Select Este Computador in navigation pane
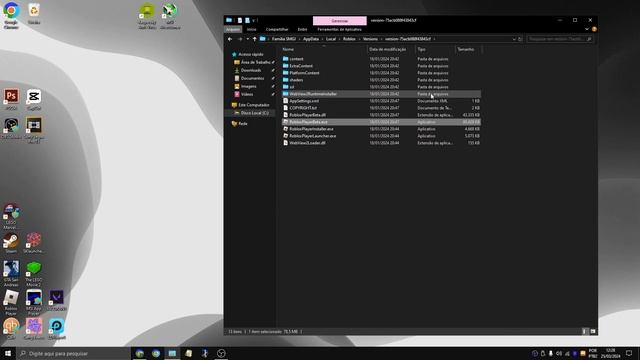The height and width of the screenshot is (360, 640). coord(250,105)
